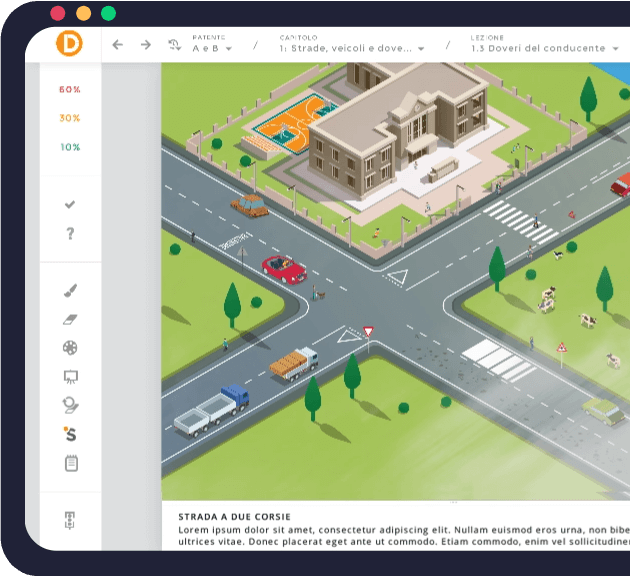The image size is (630, 576).
Task: Select the green 10% option
Action: point(70,147)
